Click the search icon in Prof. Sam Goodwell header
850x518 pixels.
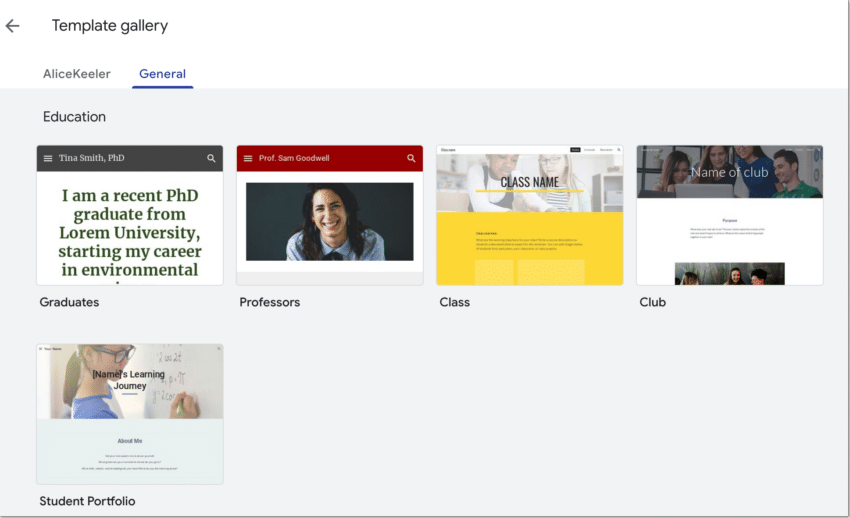(x=411, y=158)
